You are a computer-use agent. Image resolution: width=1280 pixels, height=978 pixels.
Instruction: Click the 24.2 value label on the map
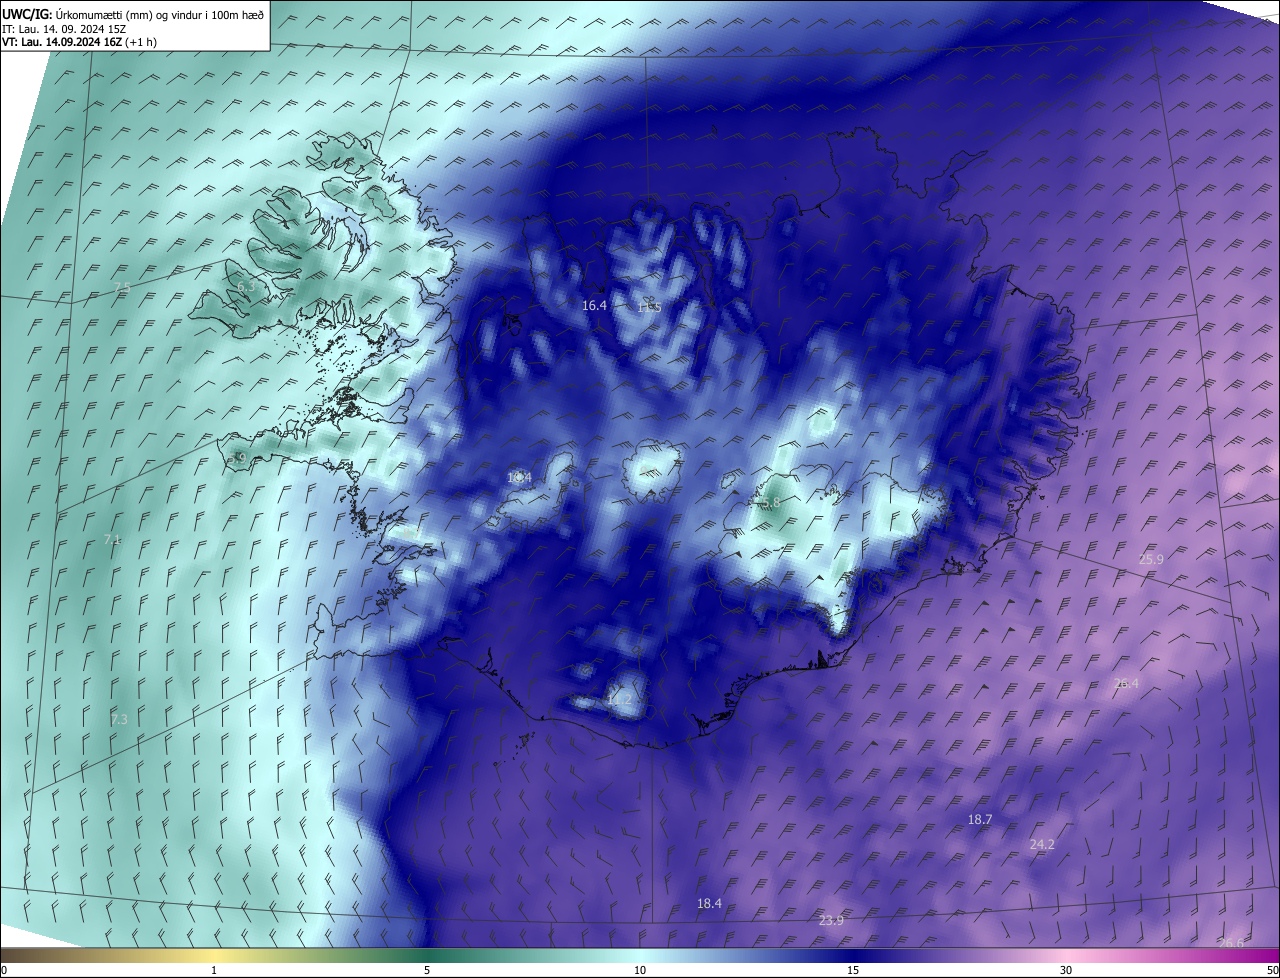[1042, 845]
